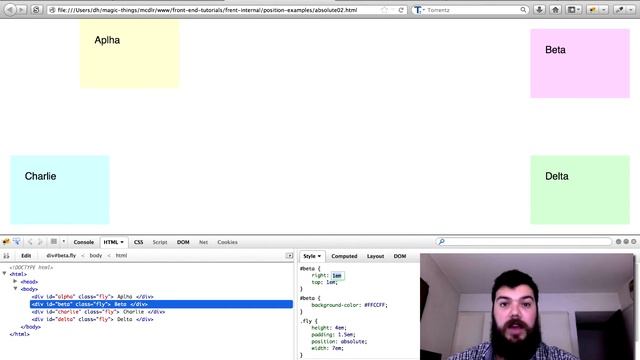
Task: Switch to the Net panel tab
Action: coord(203,242)
